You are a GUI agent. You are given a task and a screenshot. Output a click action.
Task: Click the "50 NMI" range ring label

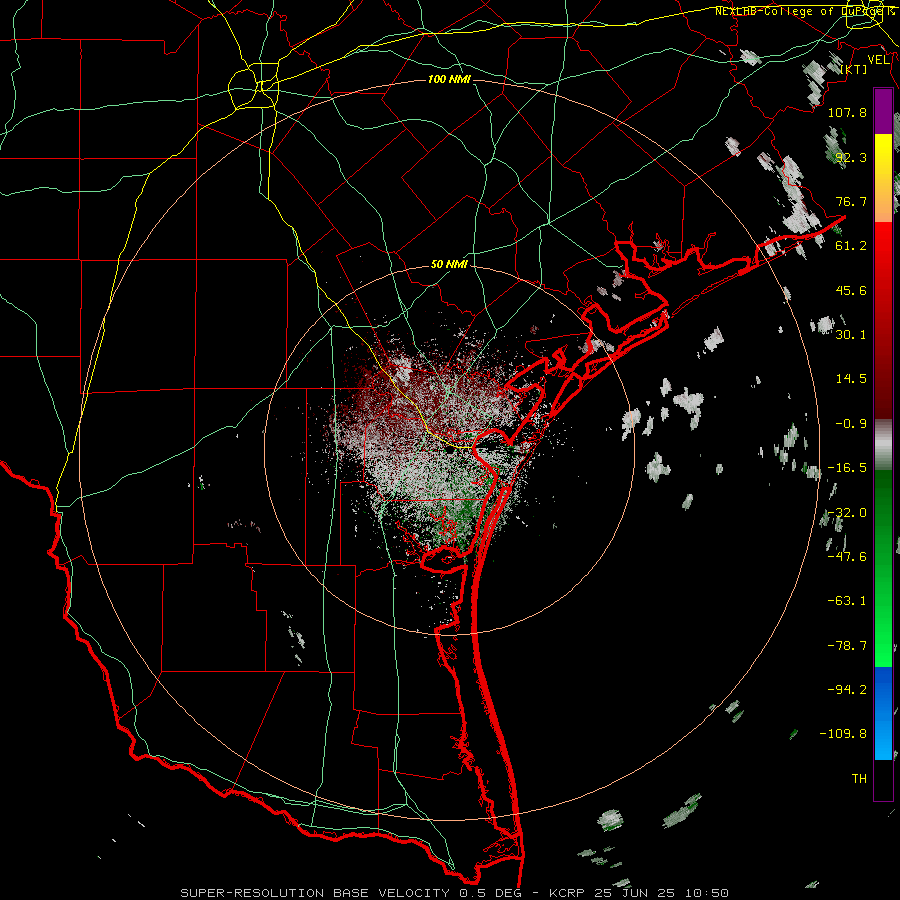[x=449, y=265]
